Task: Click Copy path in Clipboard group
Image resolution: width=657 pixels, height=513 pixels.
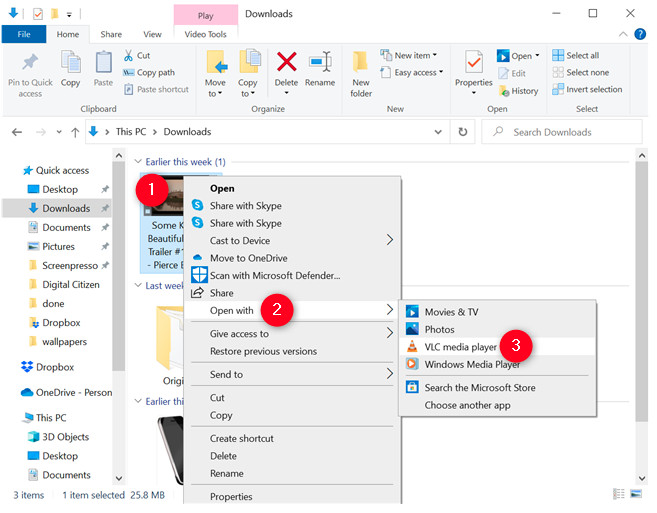Action: point(149,73)
